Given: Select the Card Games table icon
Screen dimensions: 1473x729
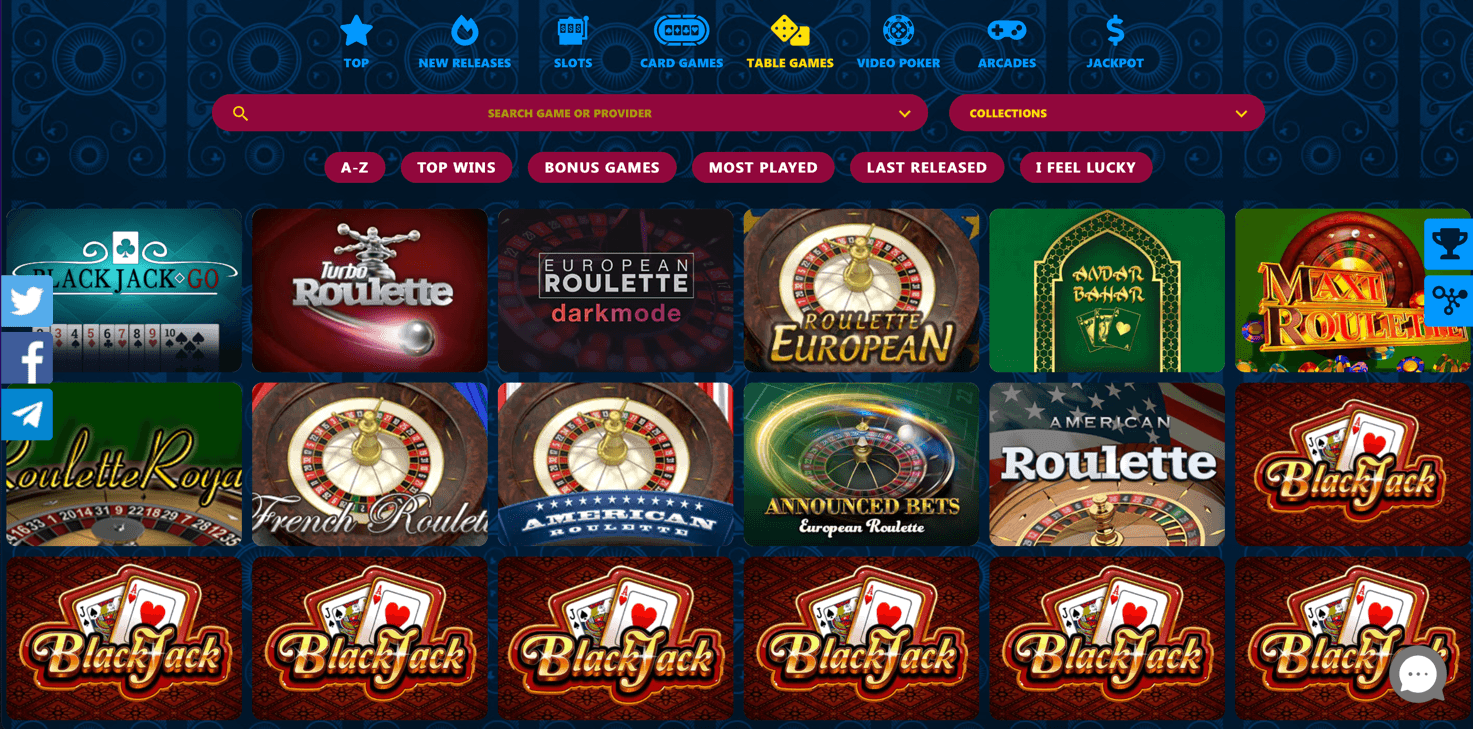Looking at the screenshot, I should [681, 30].
